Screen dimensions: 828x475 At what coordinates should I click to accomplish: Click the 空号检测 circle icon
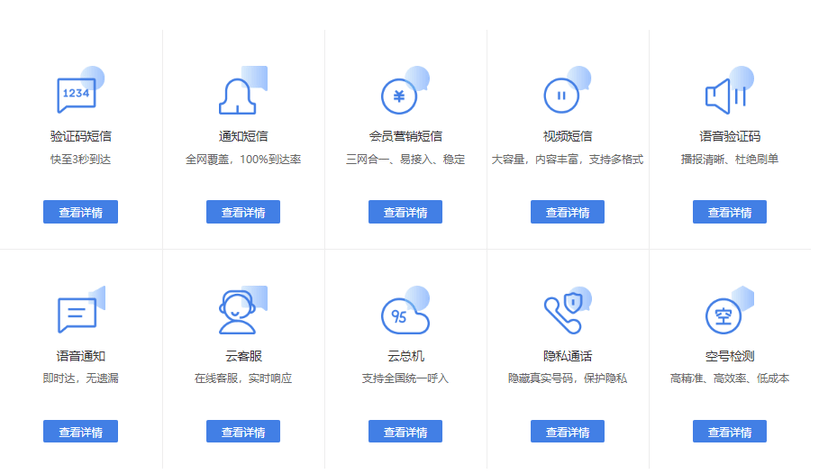pos(729,310)
